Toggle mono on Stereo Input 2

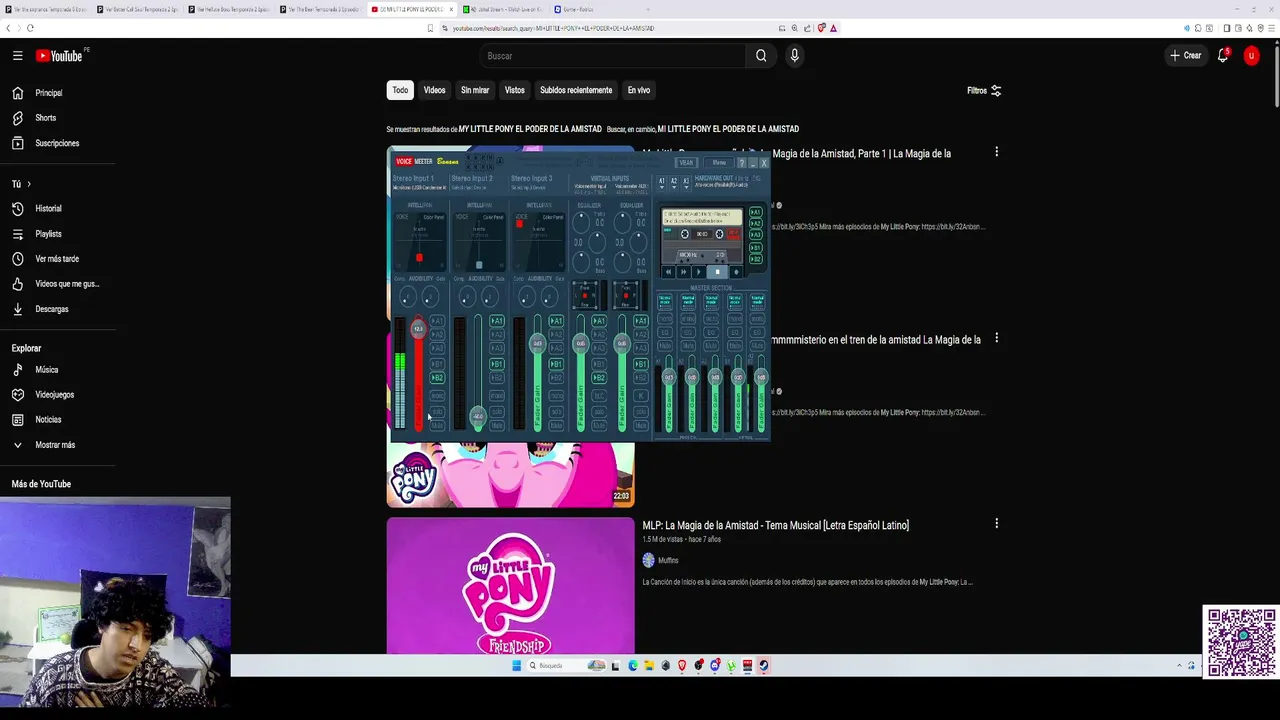497,395
